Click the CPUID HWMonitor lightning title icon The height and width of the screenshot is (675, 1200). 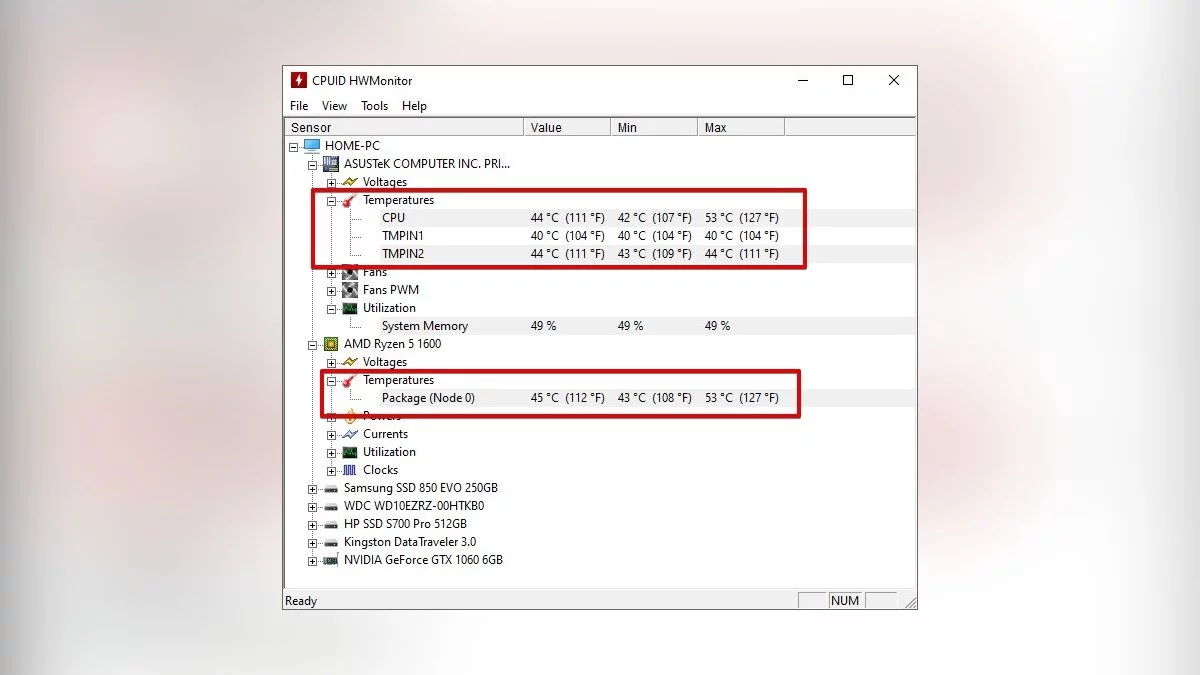[299, 81]
